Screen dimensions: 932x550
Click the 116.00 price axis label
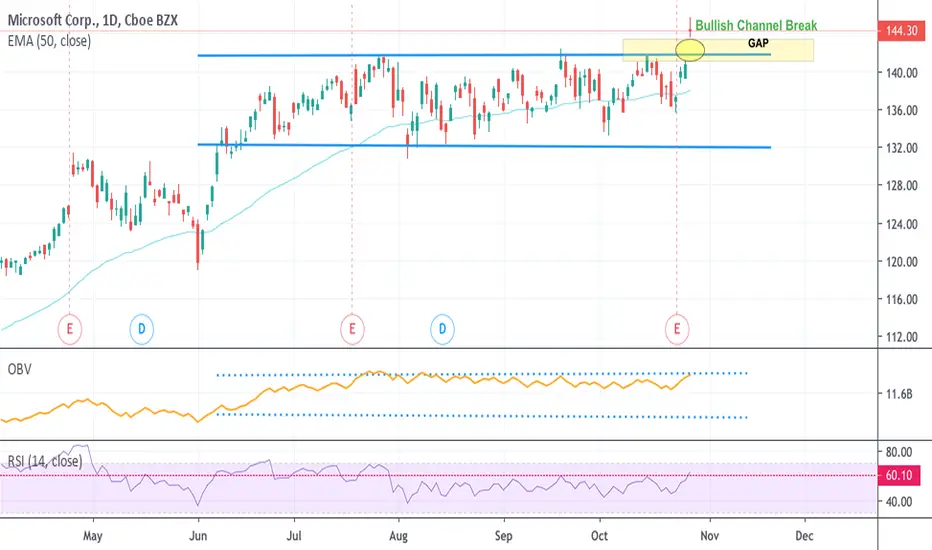click(902, 299)
